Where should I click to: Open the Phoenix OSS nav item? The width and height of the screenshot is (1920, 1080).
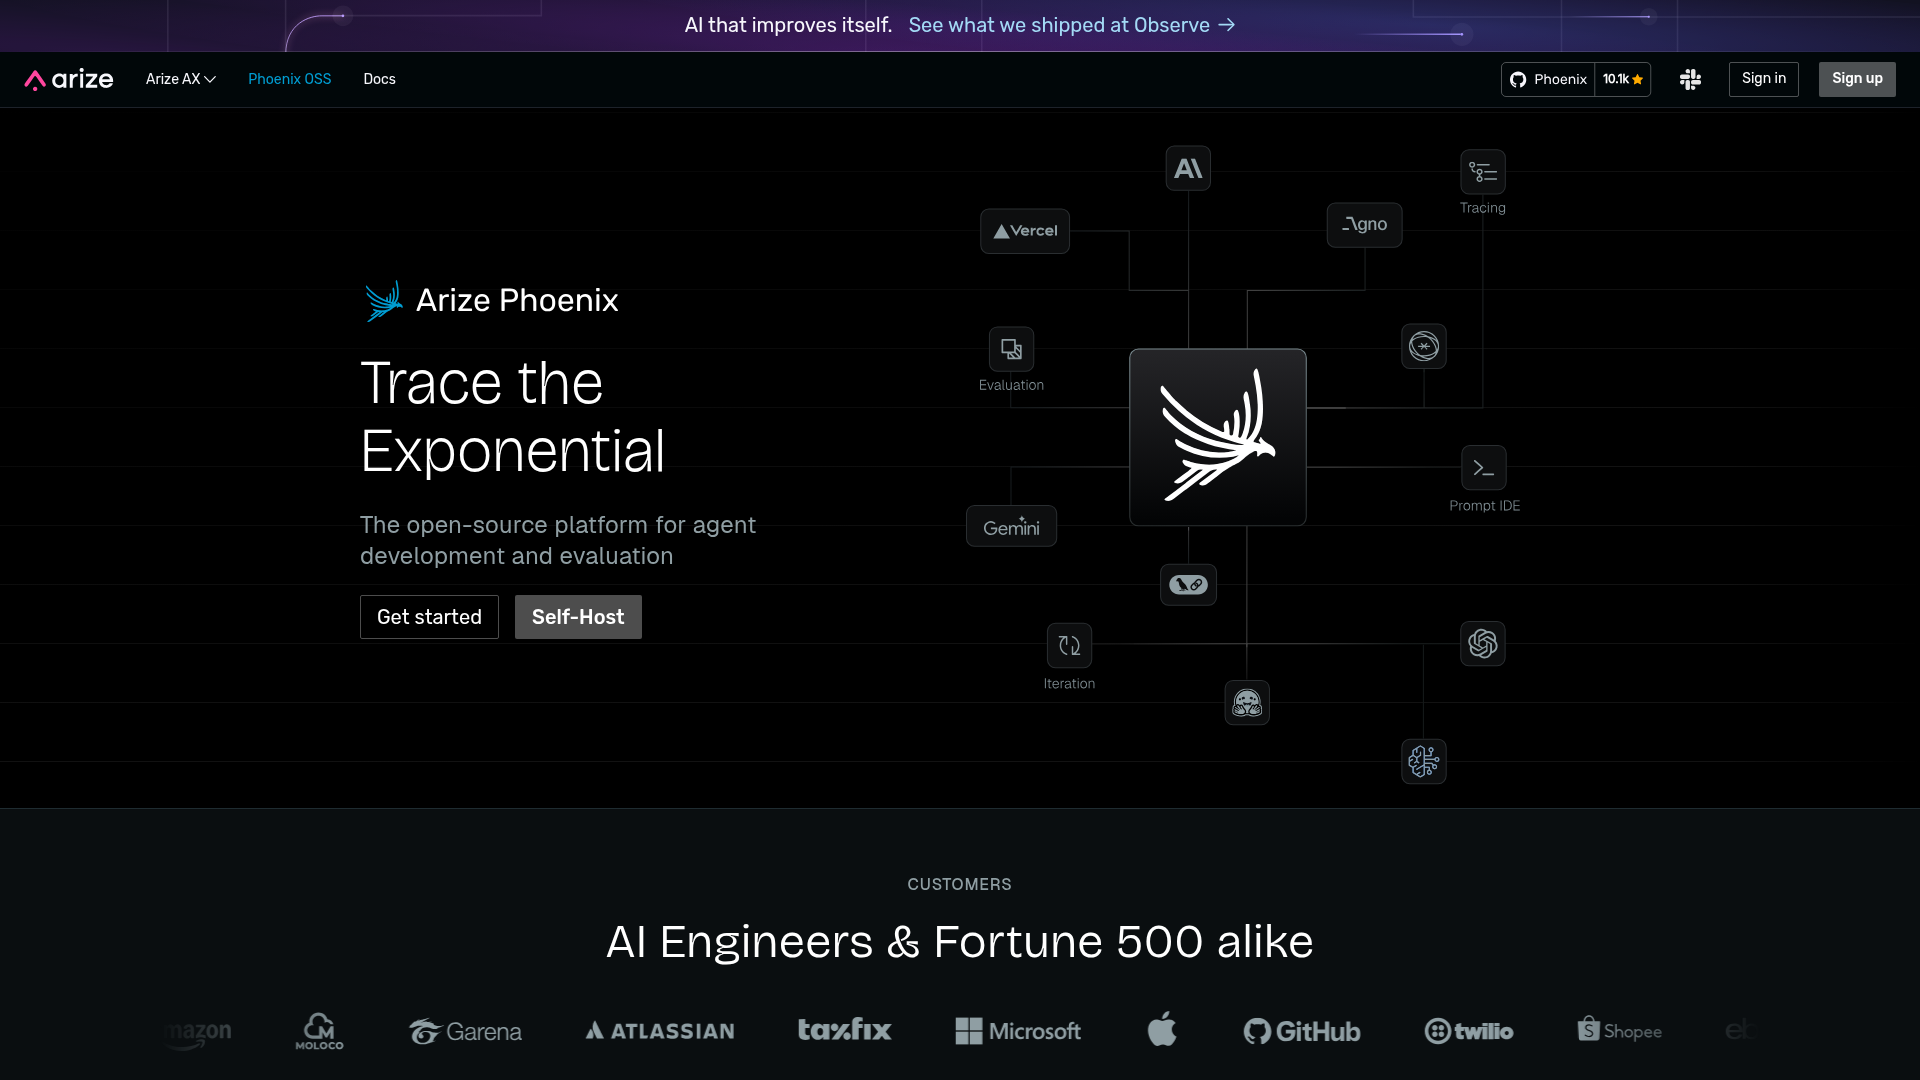click(x=289, y=79)
